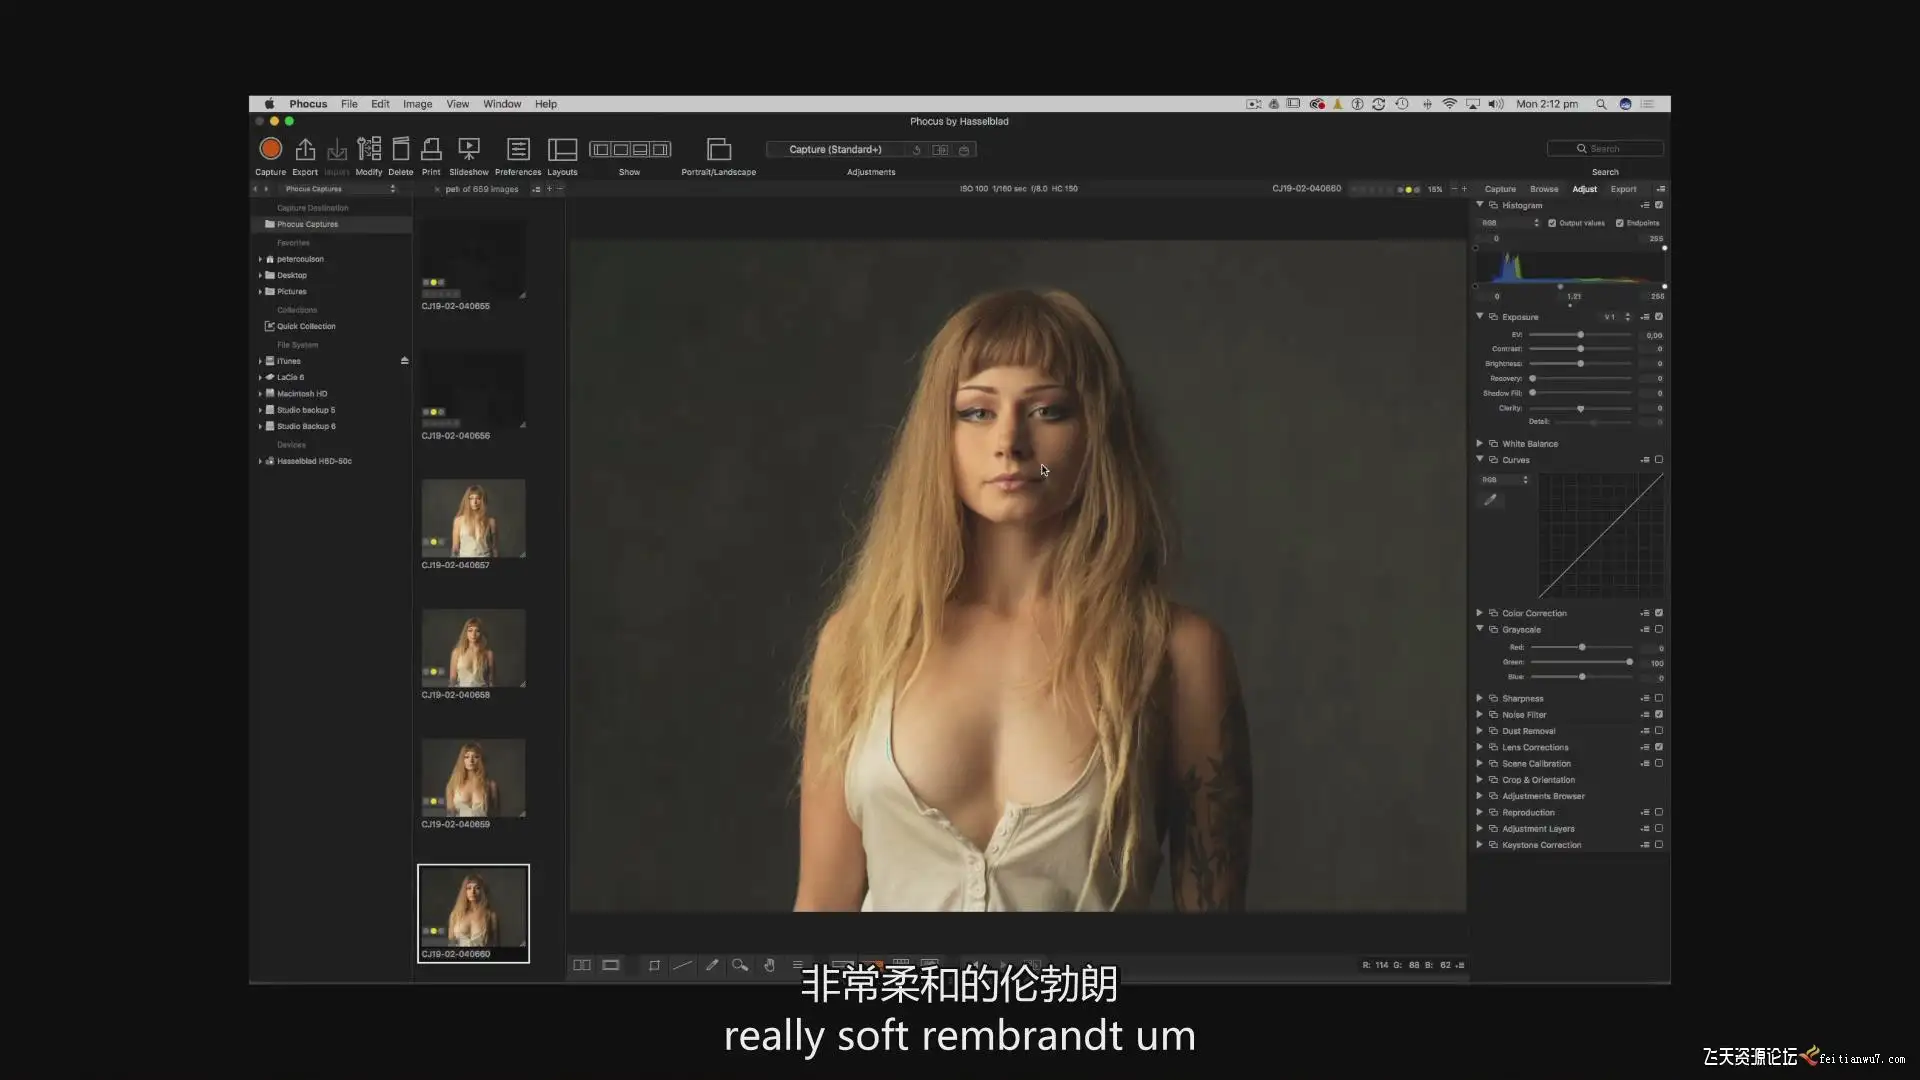Screen dimensions: 1920x1080
Task: Select thumbnail CJ19-02-040657
Action: coord(473,518)
